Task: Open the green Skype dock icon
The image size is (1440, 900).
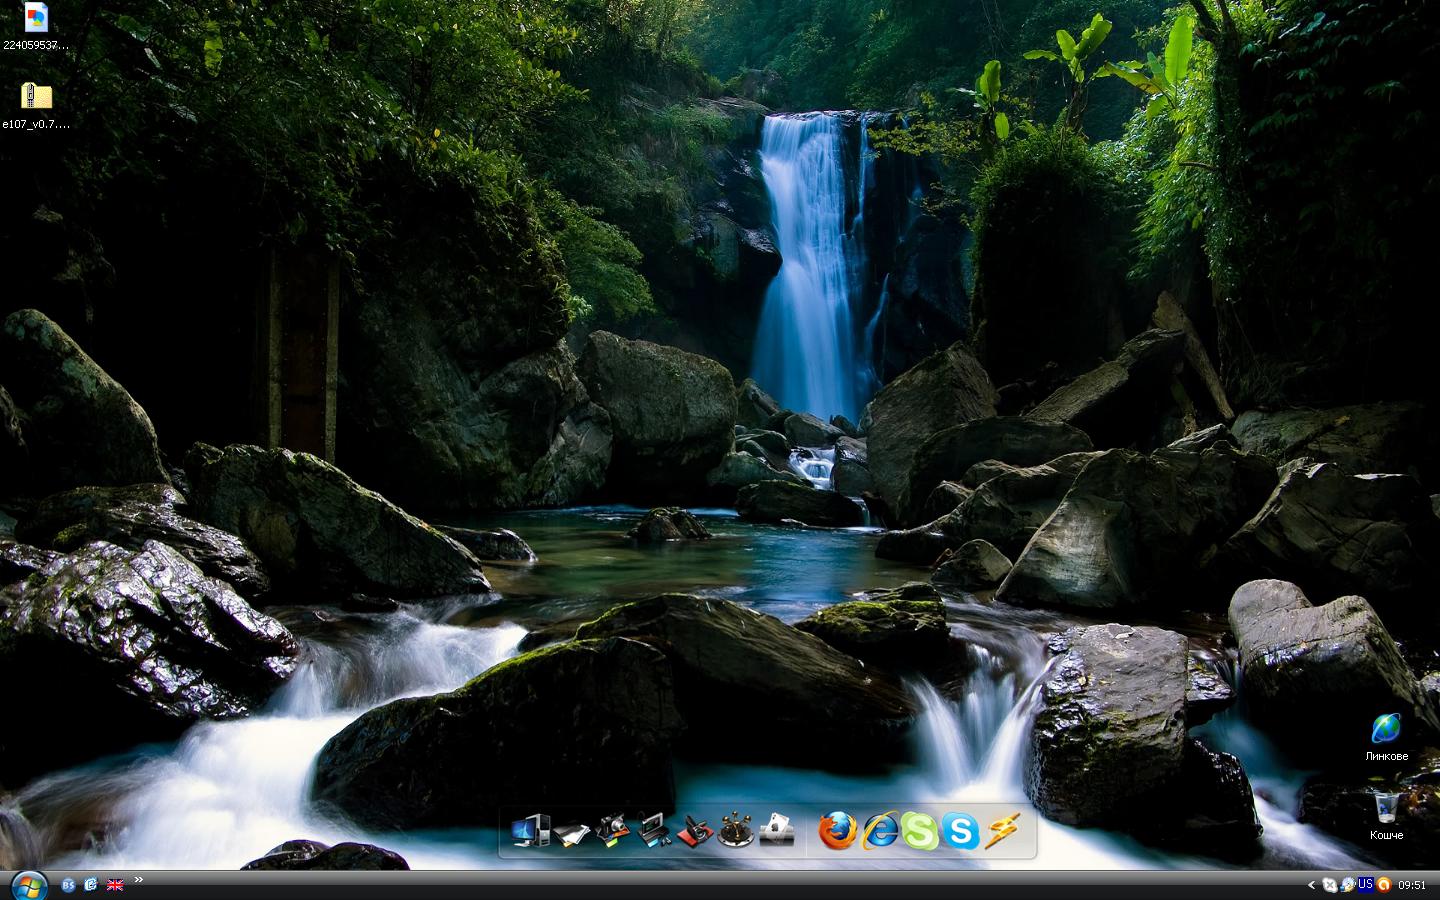Action: pyautogui.click(x=920, y=831)
